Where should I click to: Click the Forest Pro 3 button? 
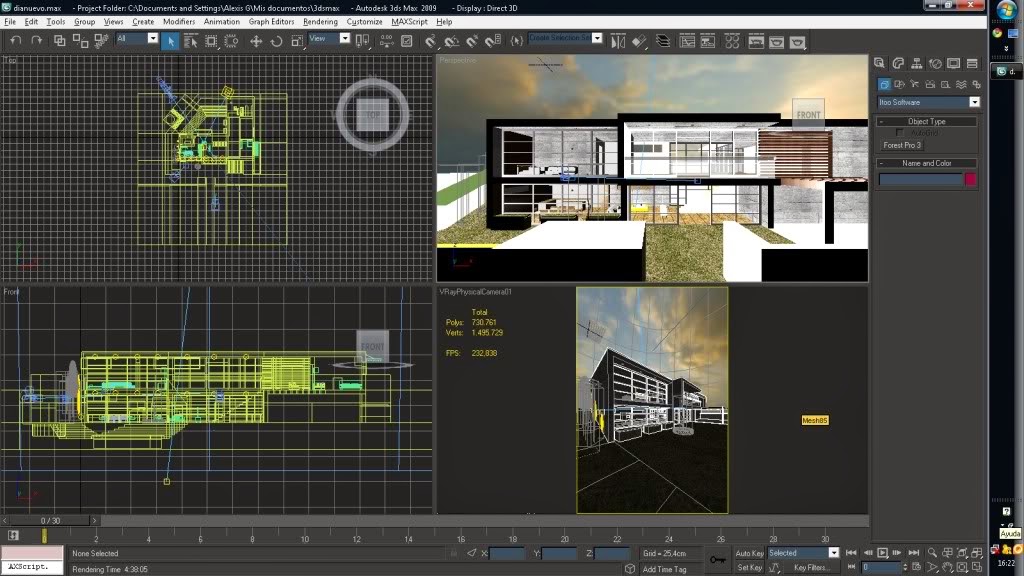[902, 145]
